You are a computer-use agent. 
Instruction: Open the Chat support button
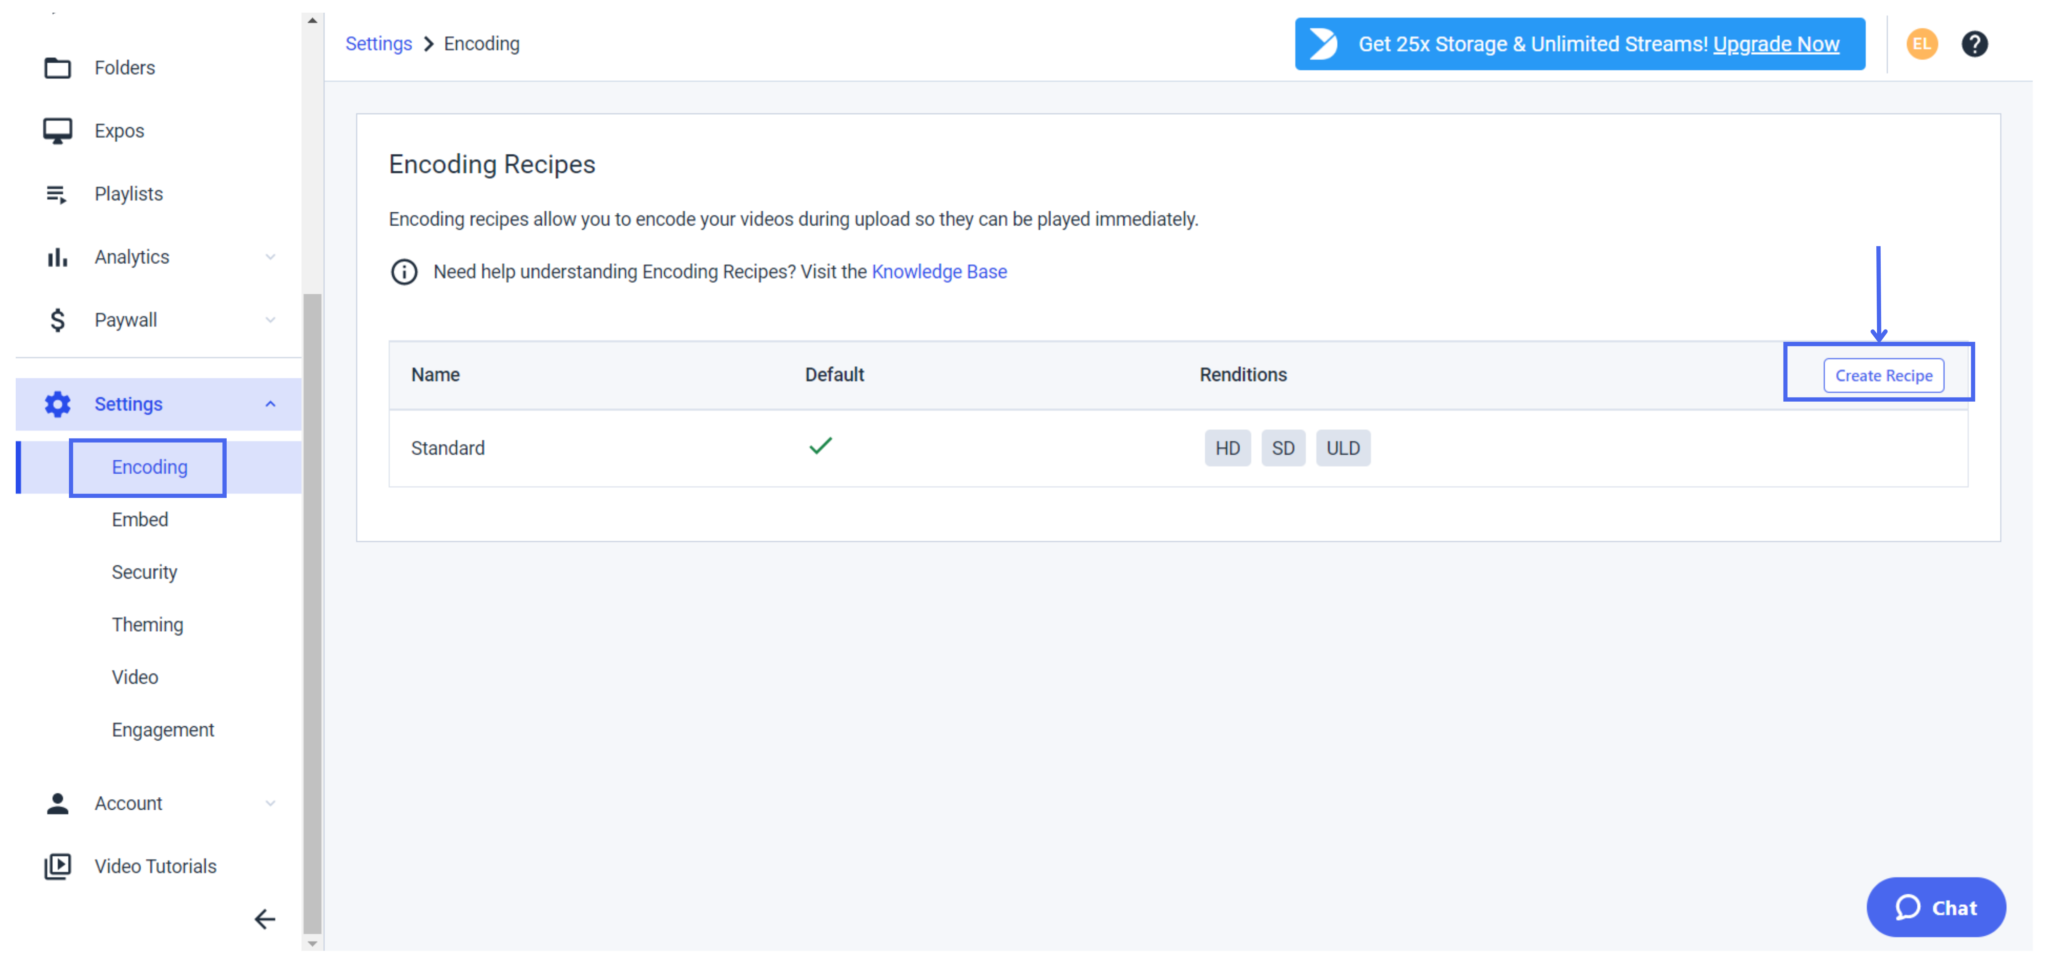(1936, 907)
